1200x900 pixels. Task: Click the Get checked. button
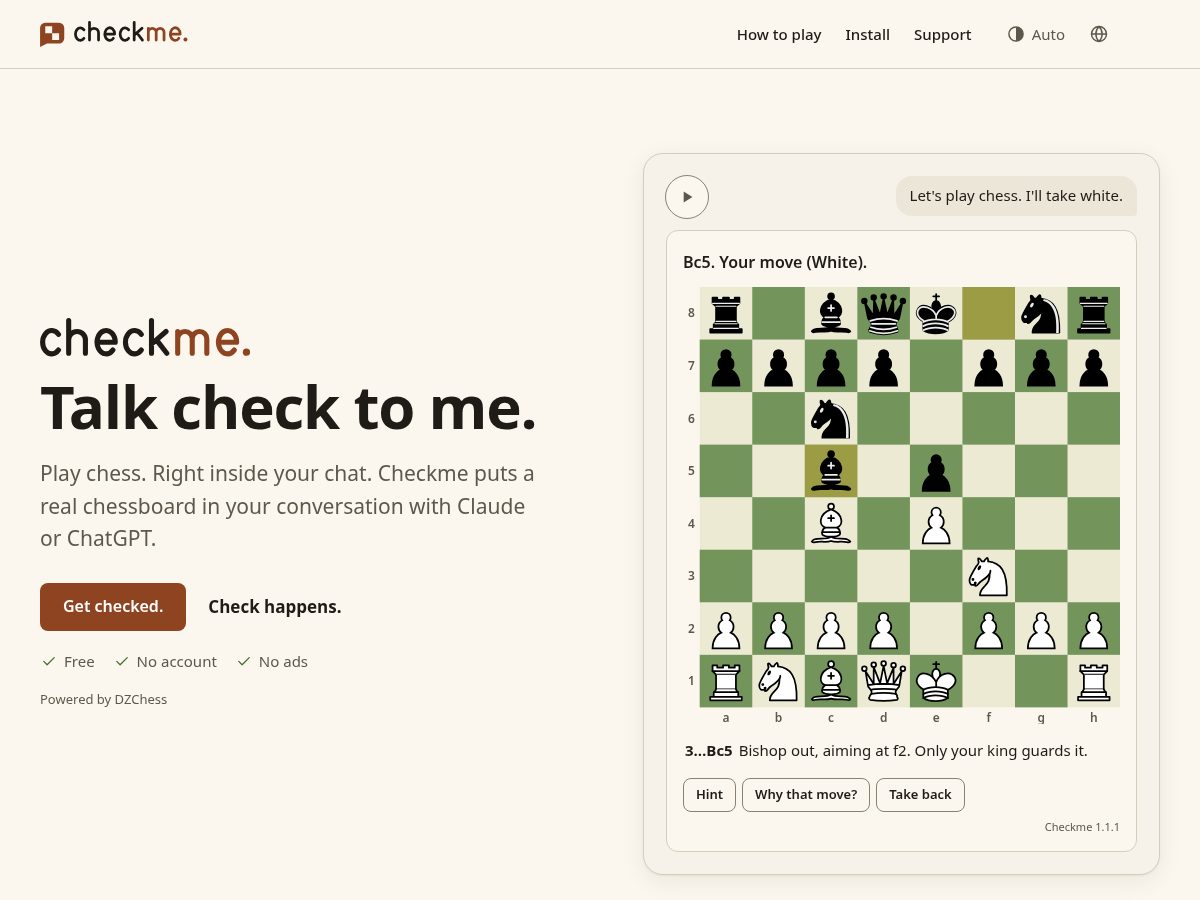[x=113, y=607]
